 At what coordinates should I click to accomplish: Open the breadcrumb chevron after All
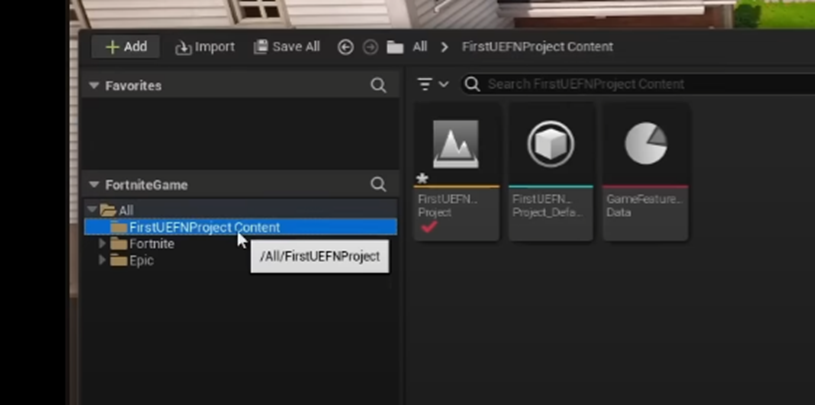tap(444, 47)
